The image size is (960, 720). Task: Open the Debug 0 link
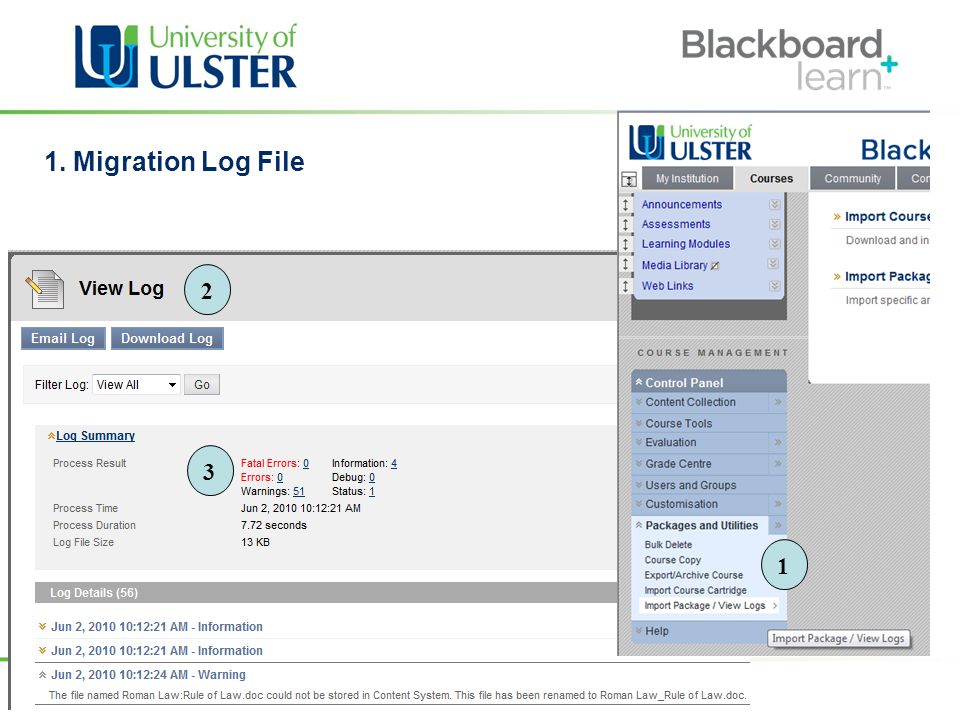pos(372,478)
